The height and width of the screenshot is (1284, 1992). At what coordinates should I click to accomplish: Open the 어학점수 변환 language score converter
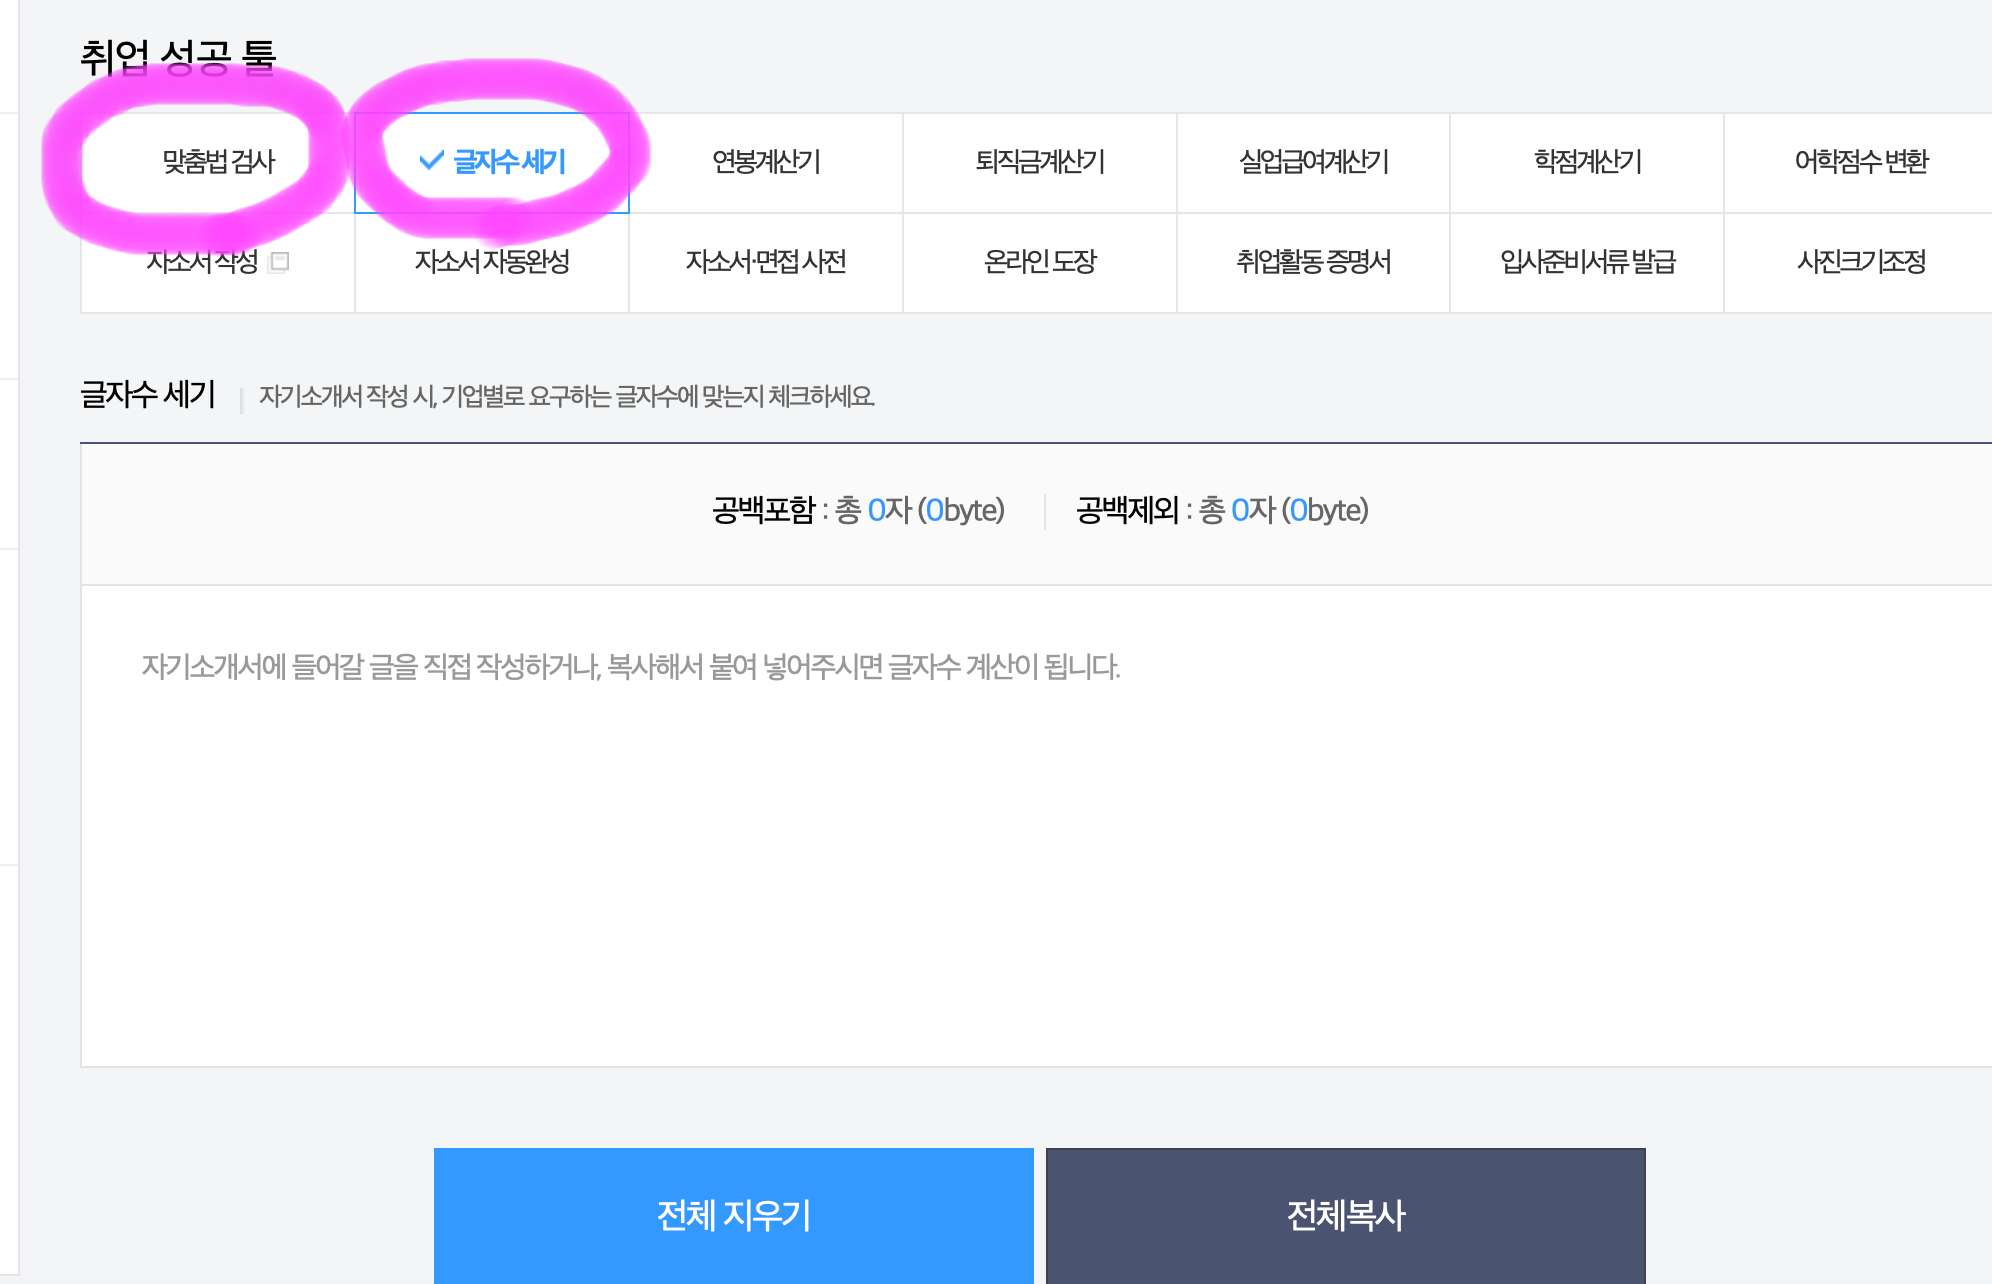coord(1860,162)
